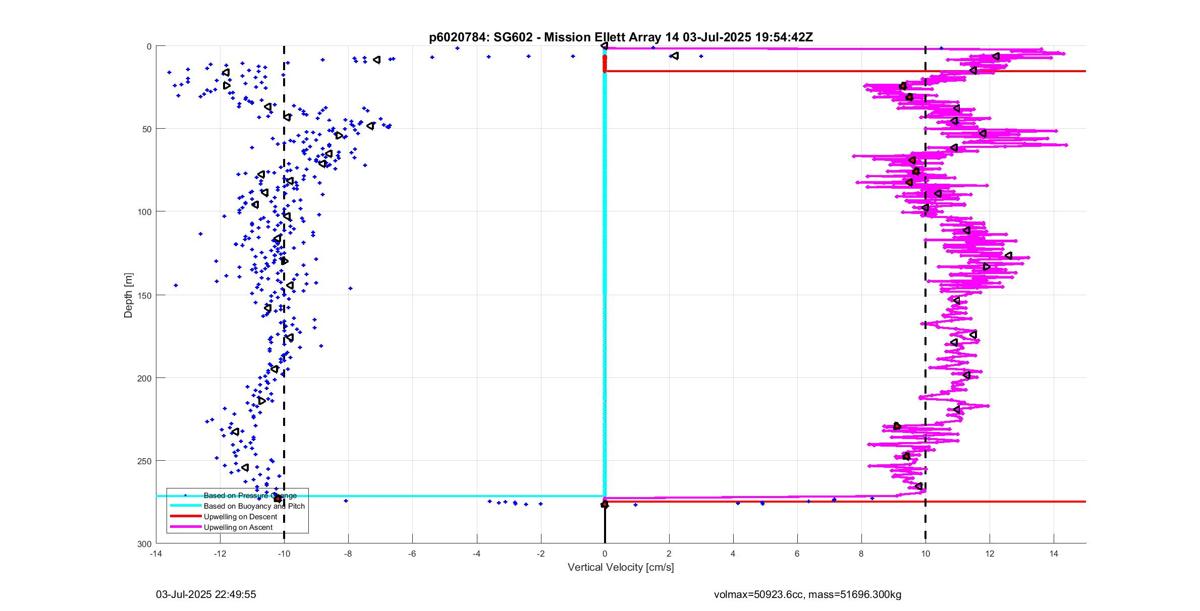Image resolution: width=1200 pixels, height=611 pixels.
Task: Click x-axis tick label '10'
Action: coord(926,552)
